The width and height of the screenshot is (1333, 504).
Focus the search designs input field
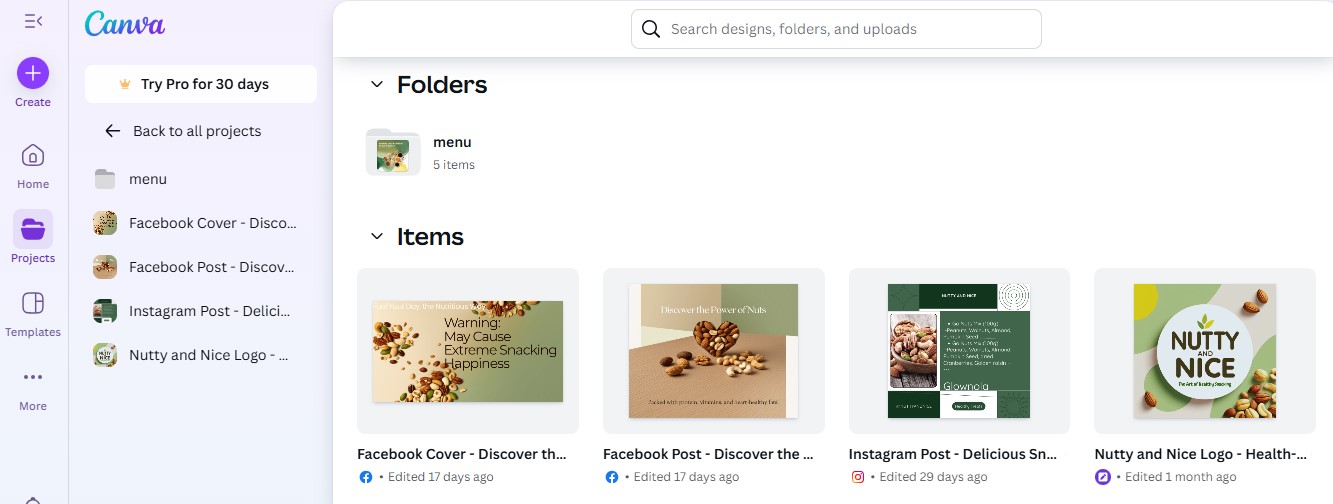pyautogui.click(x=850, y=29)
